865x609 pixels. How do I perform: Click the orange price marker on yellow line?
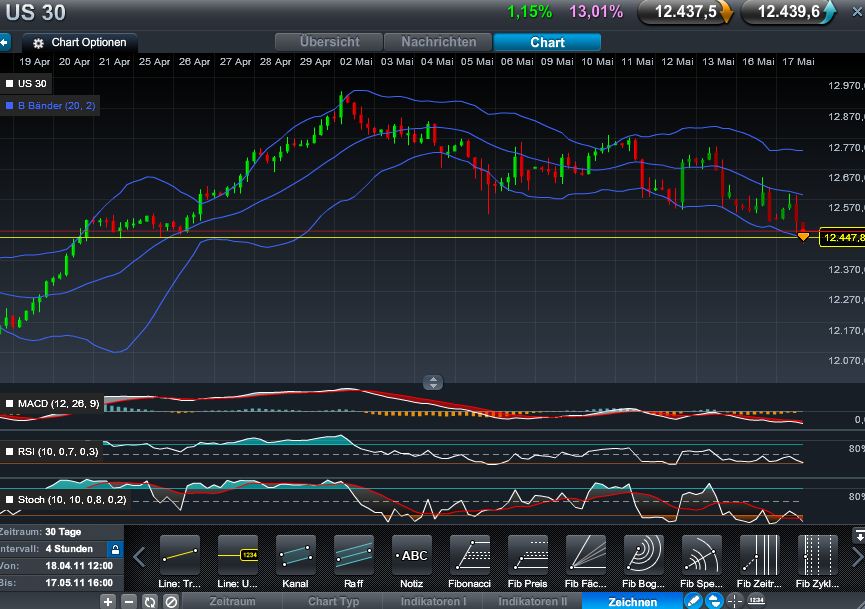click(803, 237)
